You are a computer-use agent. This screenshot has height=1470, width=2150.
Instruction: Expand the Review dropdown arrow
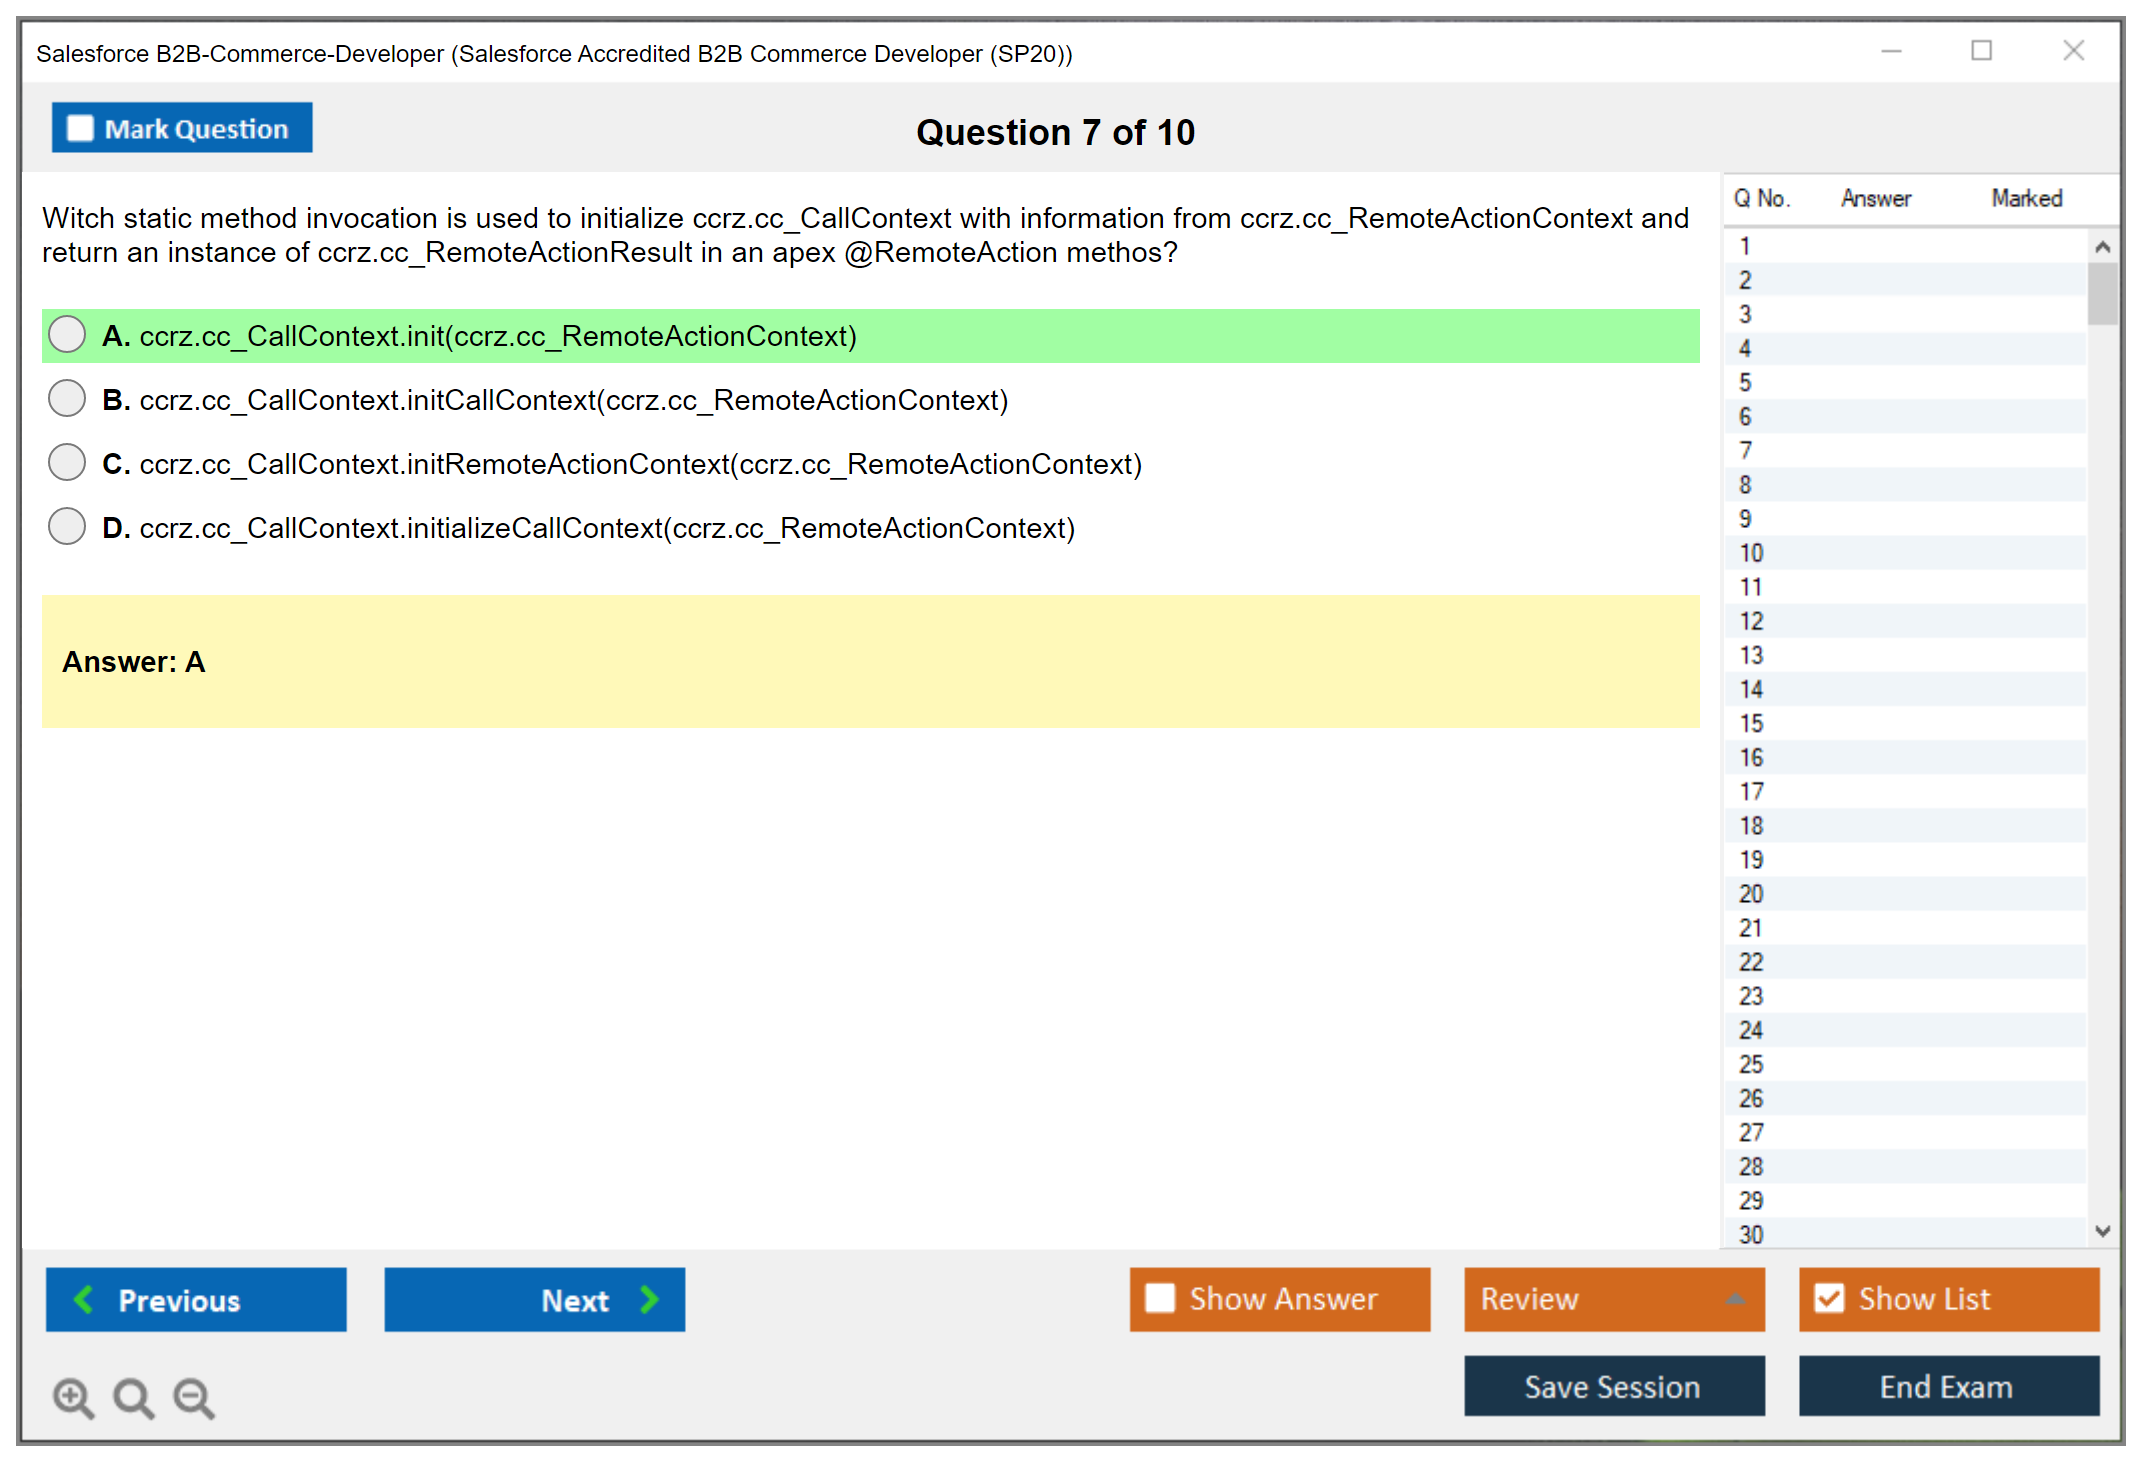pyautogui.click(x=1735, y=1299)
